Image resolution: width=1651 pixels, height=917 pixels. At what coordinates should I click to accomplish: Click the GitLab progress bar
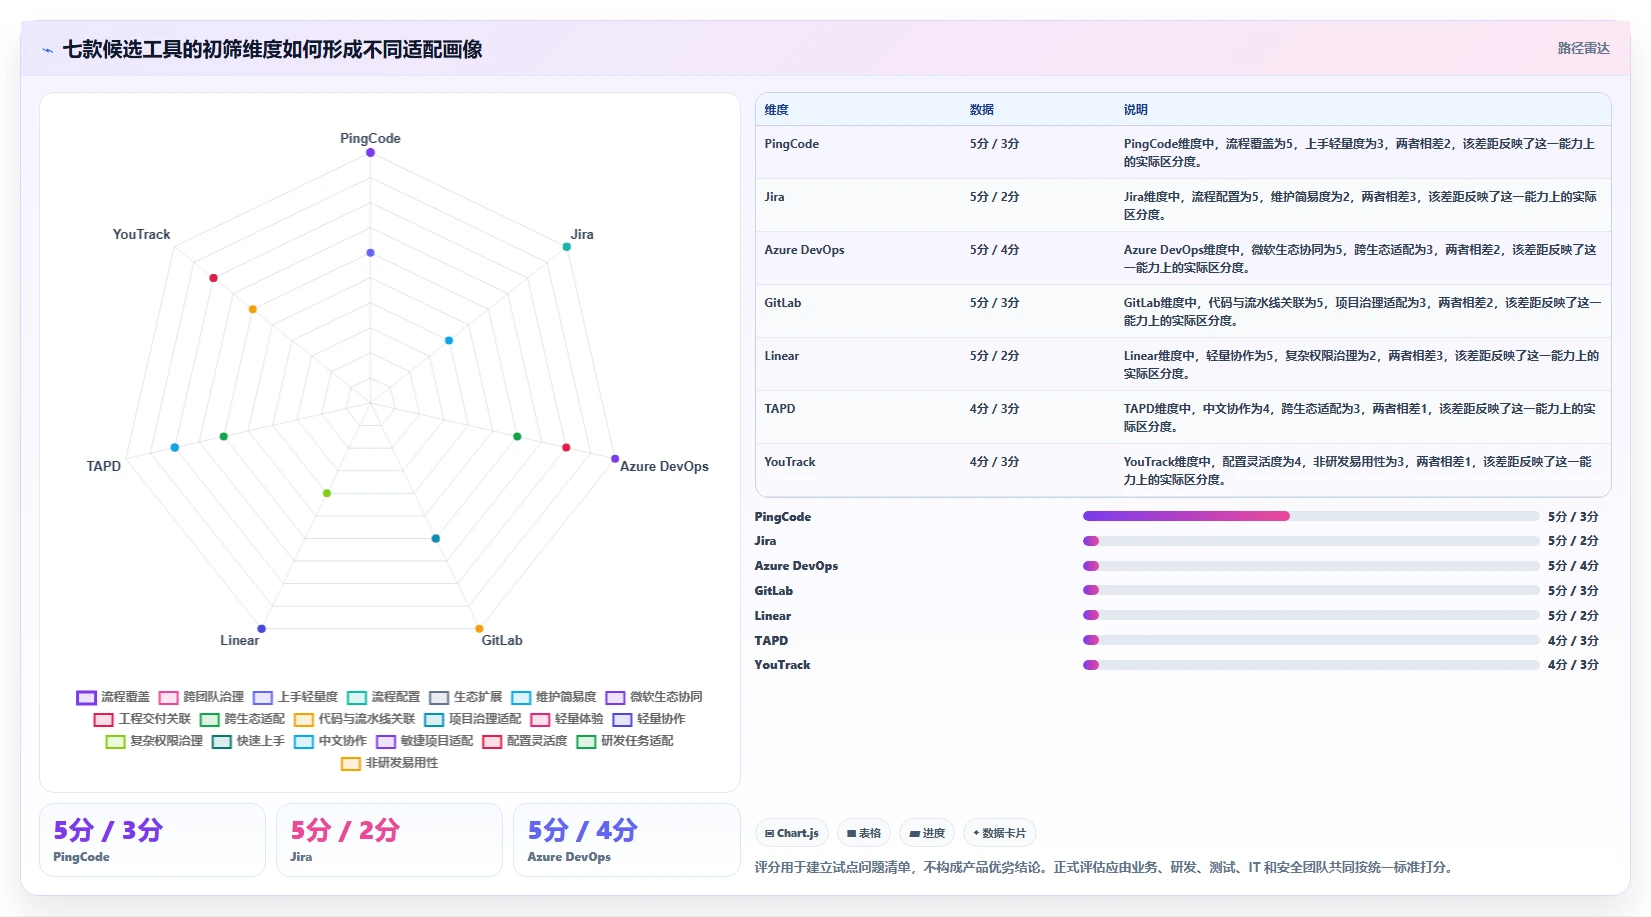click(x=1311, y=590)
